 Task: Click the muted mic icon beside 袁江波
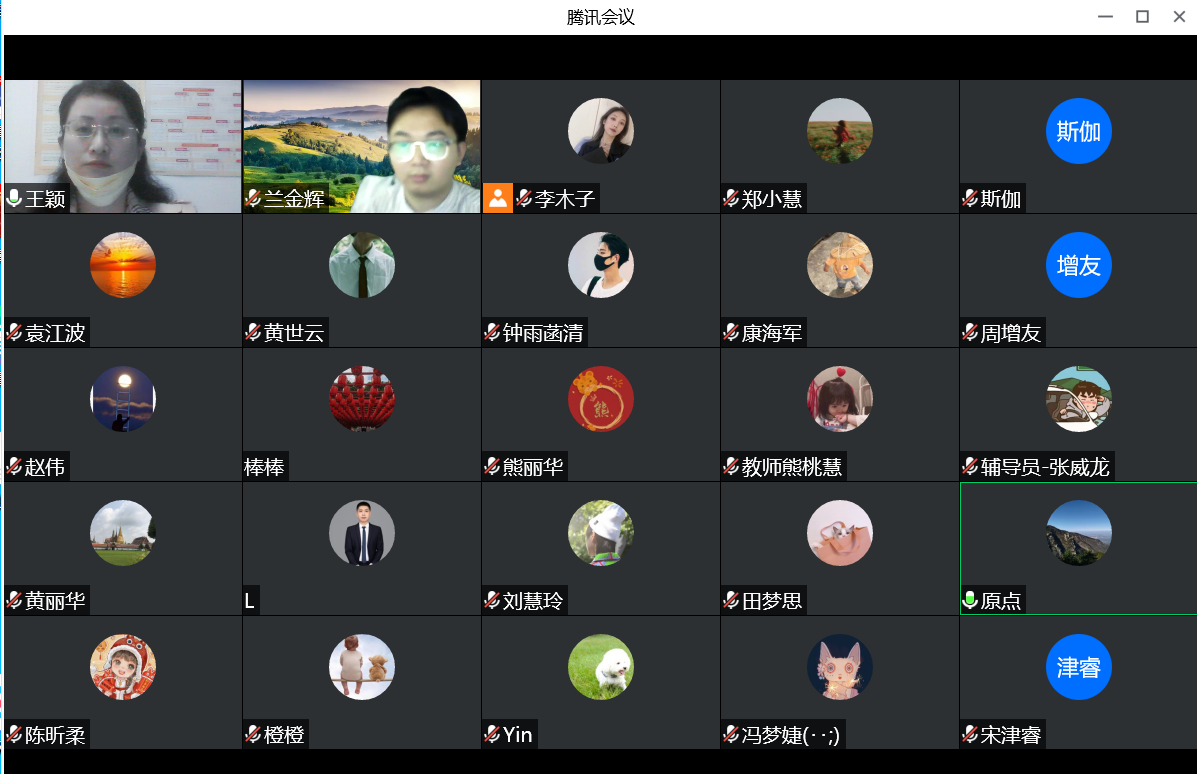click(14, 332)
